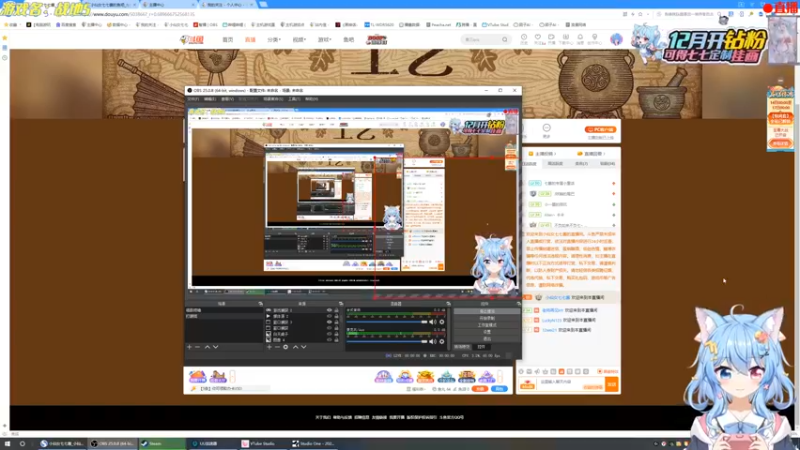Expand the 视频 dropdown in Douyu navigation

point(299,39)
